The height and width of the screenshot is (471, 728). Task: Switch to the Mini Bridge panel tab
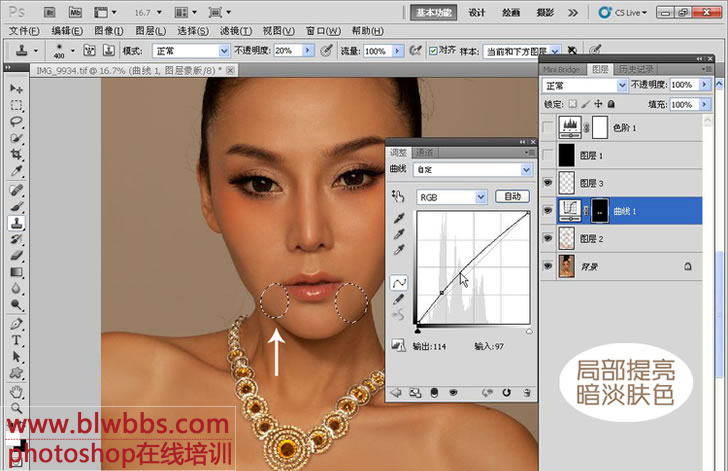point(561,69)
